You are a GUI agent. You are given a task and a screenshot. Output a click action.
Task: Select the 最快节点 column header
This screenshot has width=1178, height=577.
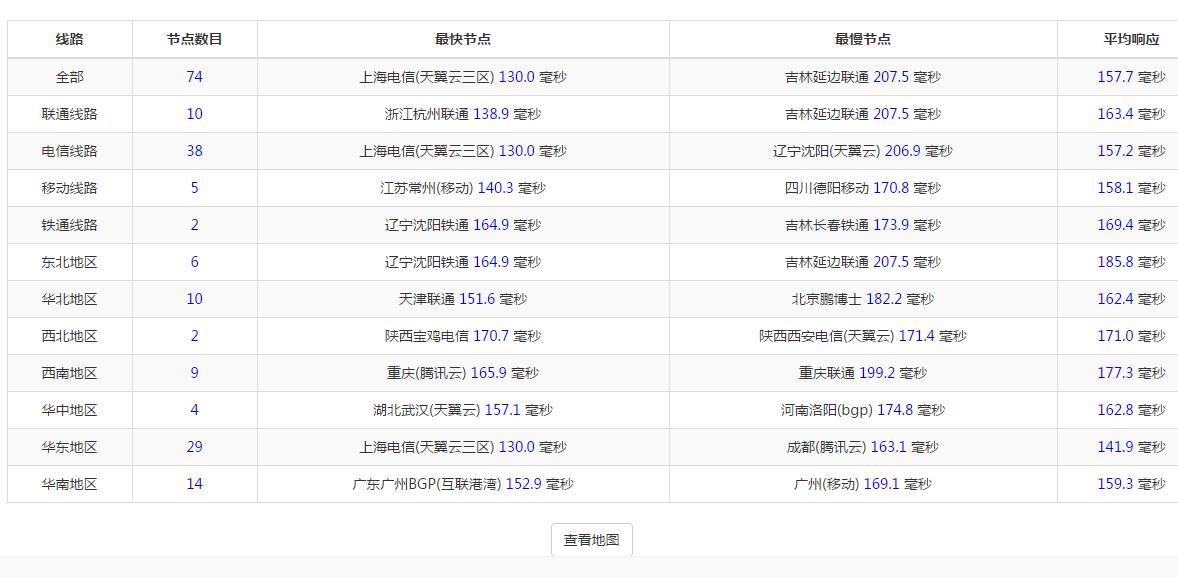click(x=463, y=40)
